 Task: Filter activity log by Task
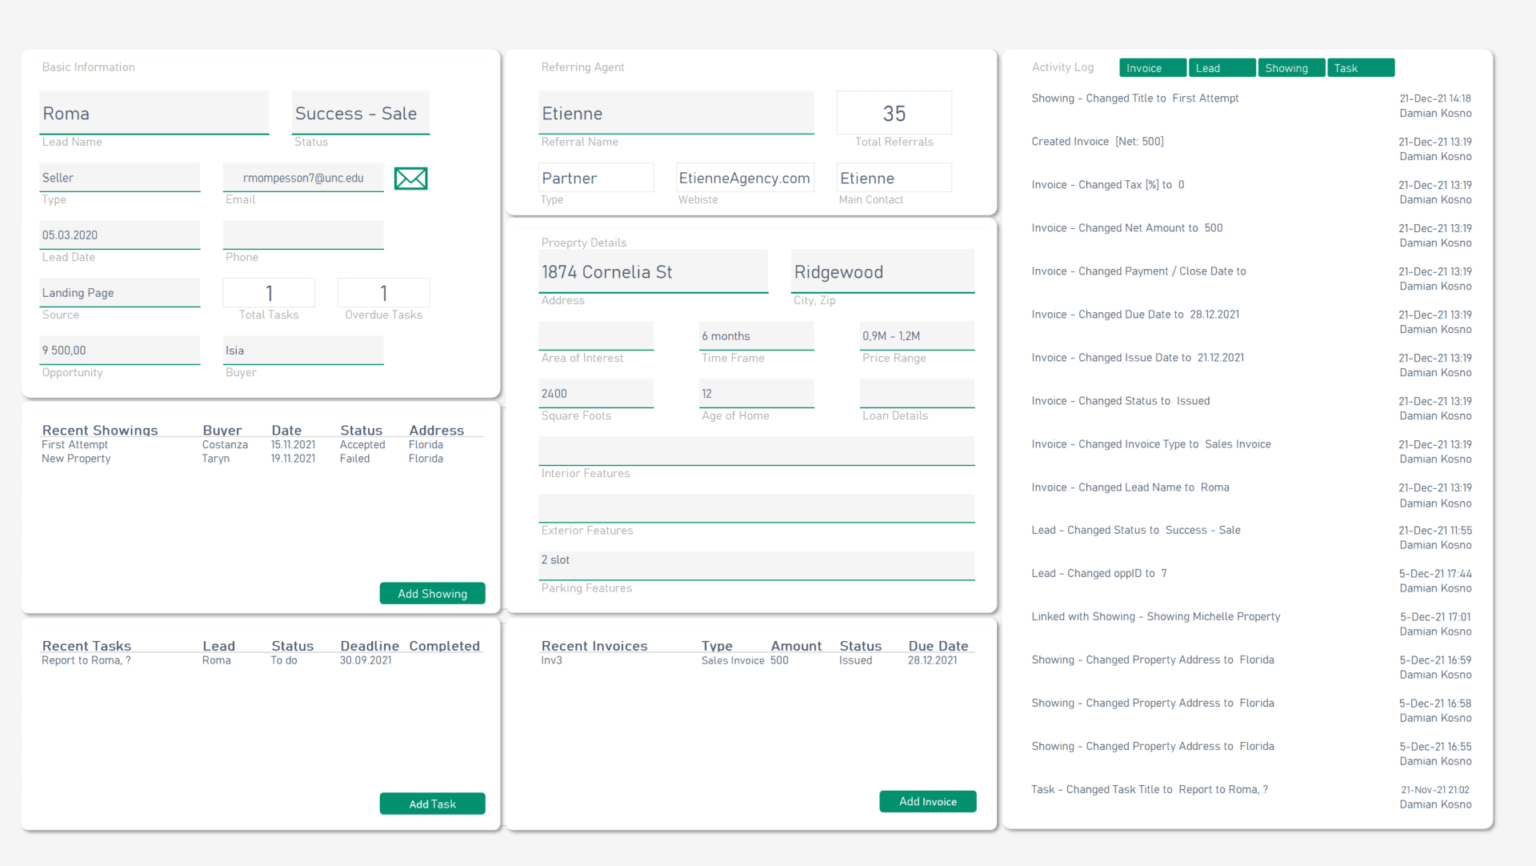(1360, 67)
